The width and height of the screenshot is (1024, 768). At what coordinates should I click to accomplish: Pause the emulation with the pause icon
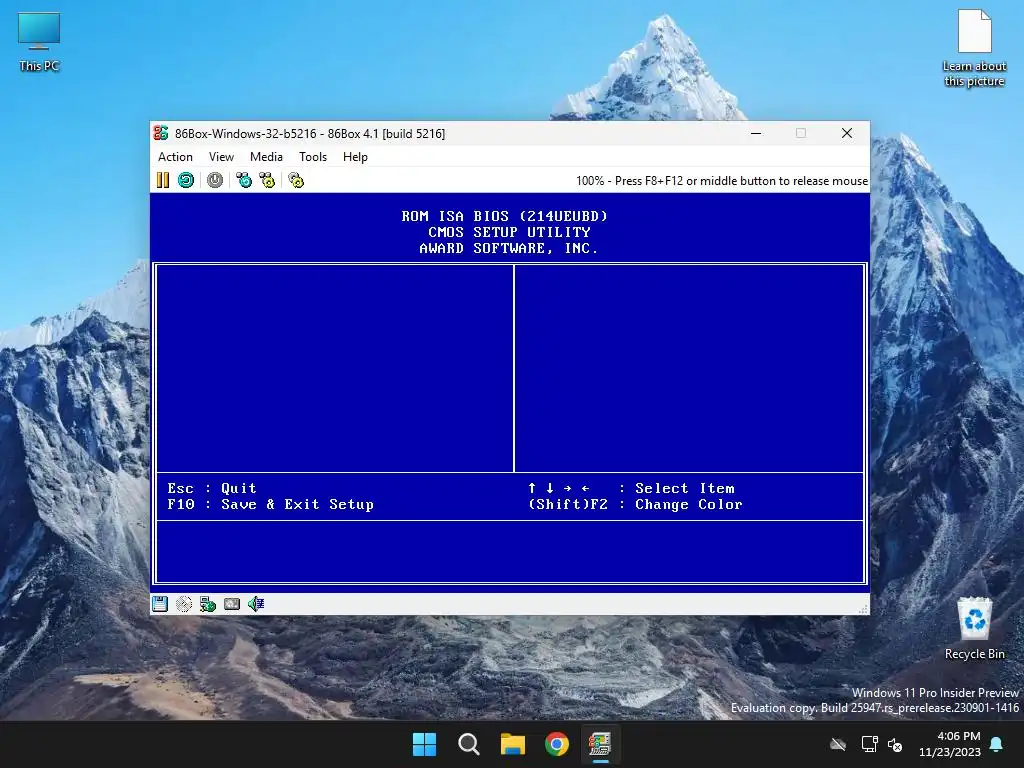[x=163, y=180]
